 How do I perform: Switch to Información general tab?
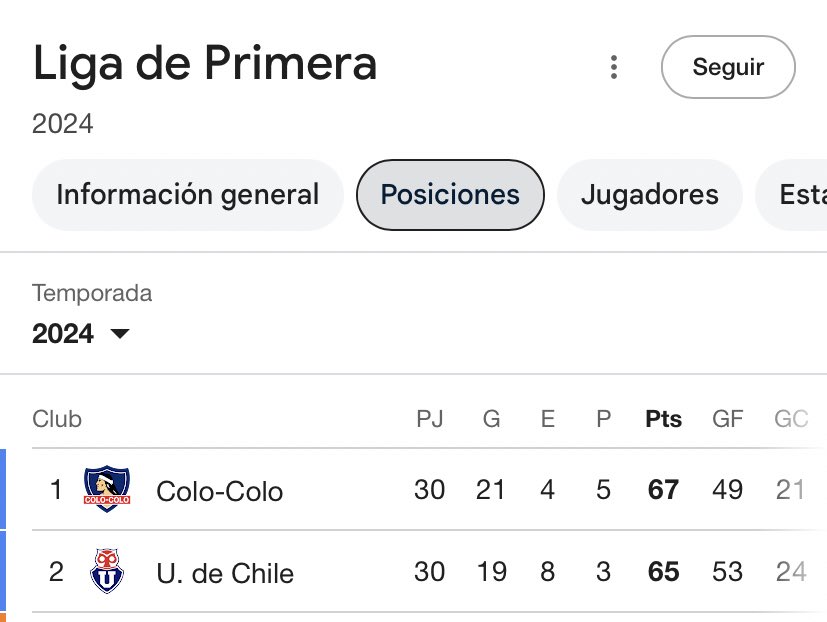click(188, 195)
